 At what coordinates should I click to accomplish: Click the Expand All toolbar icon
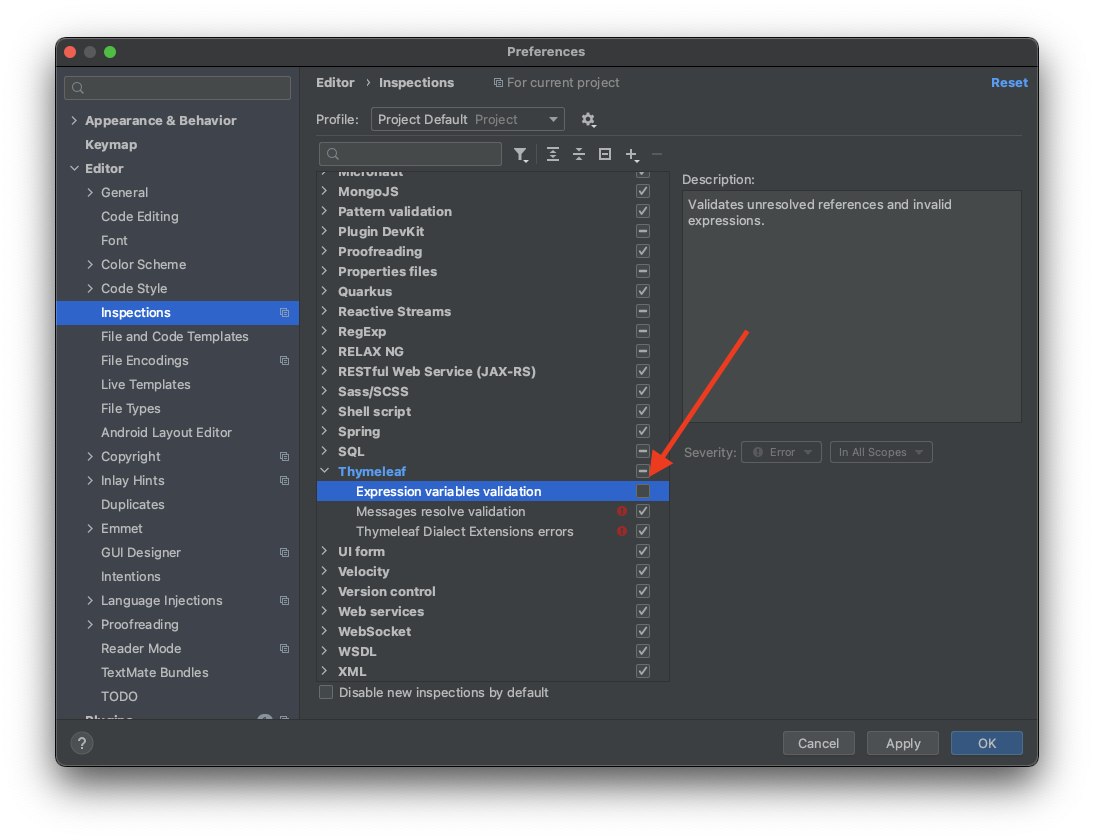tap(553, 154)
